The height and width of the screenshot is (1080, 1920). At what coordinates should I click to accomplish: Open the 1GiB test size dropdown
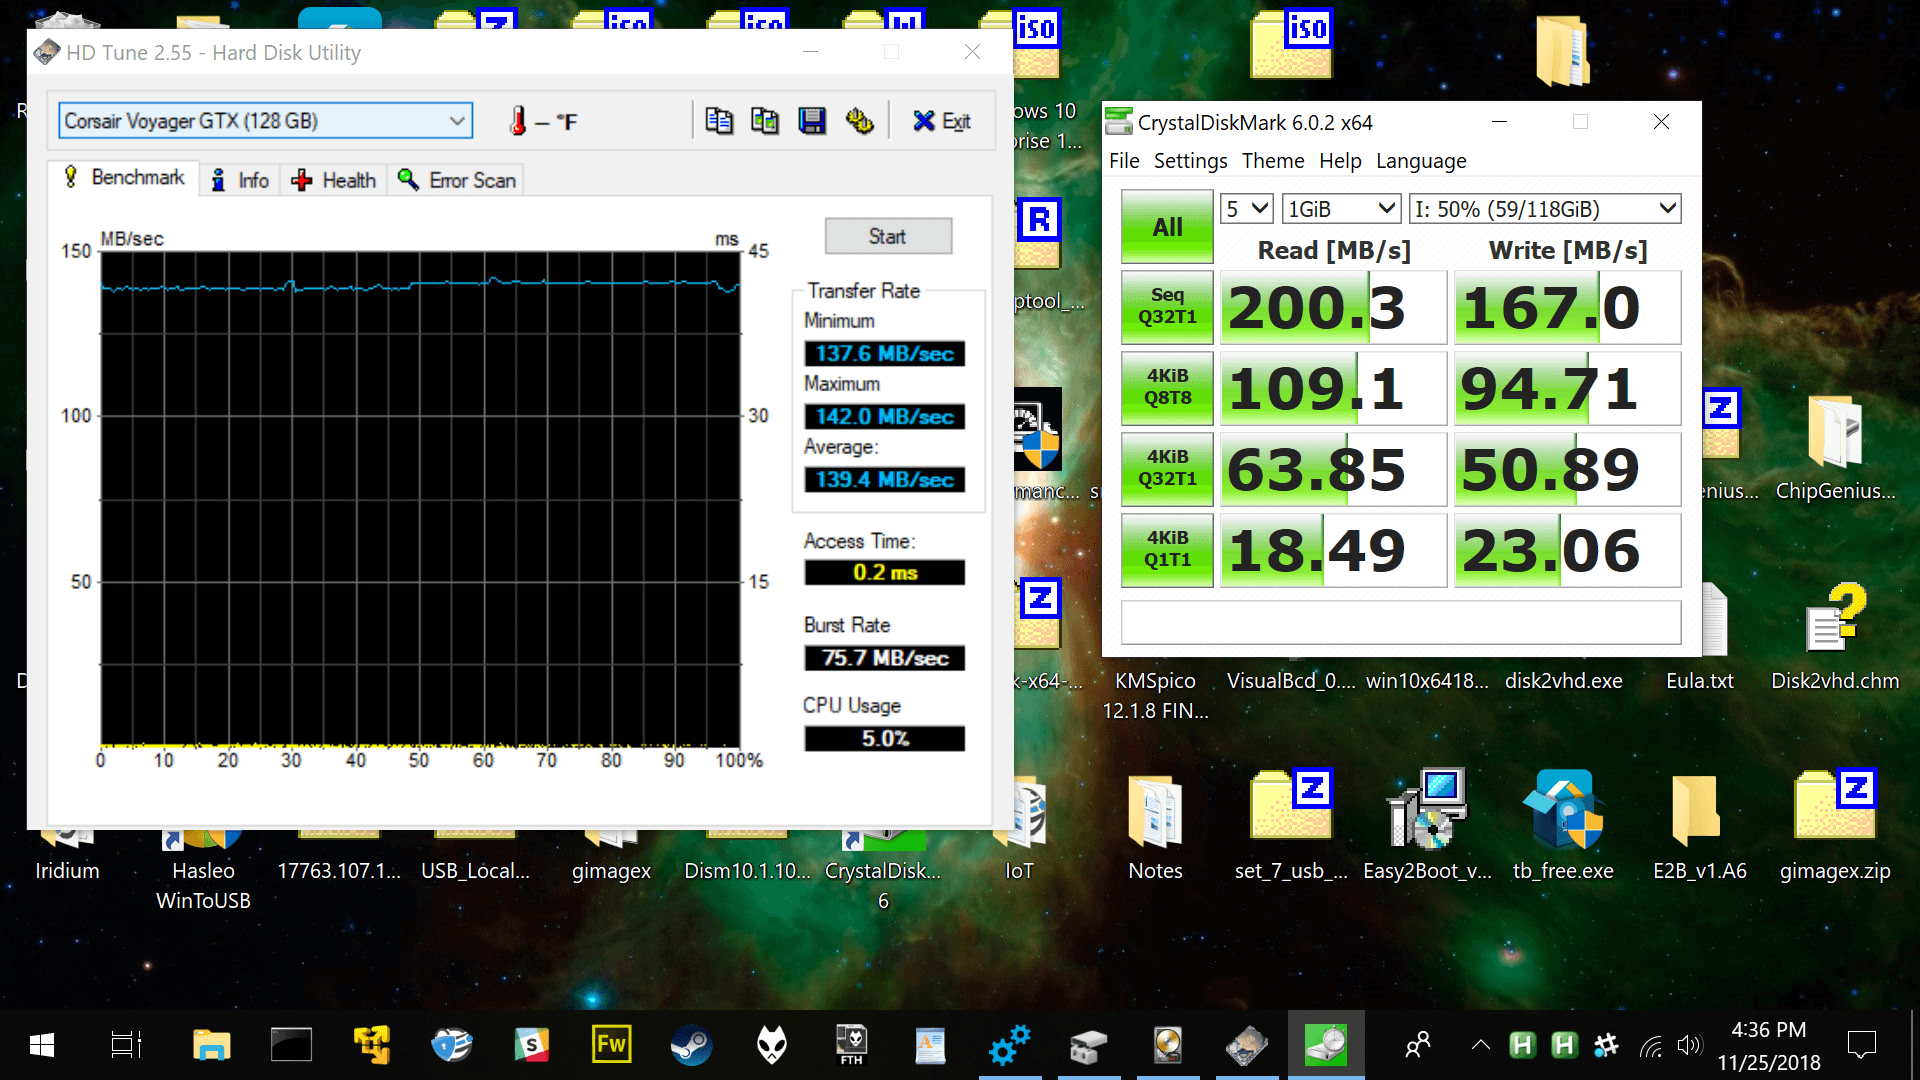(x=1340, y=209)
